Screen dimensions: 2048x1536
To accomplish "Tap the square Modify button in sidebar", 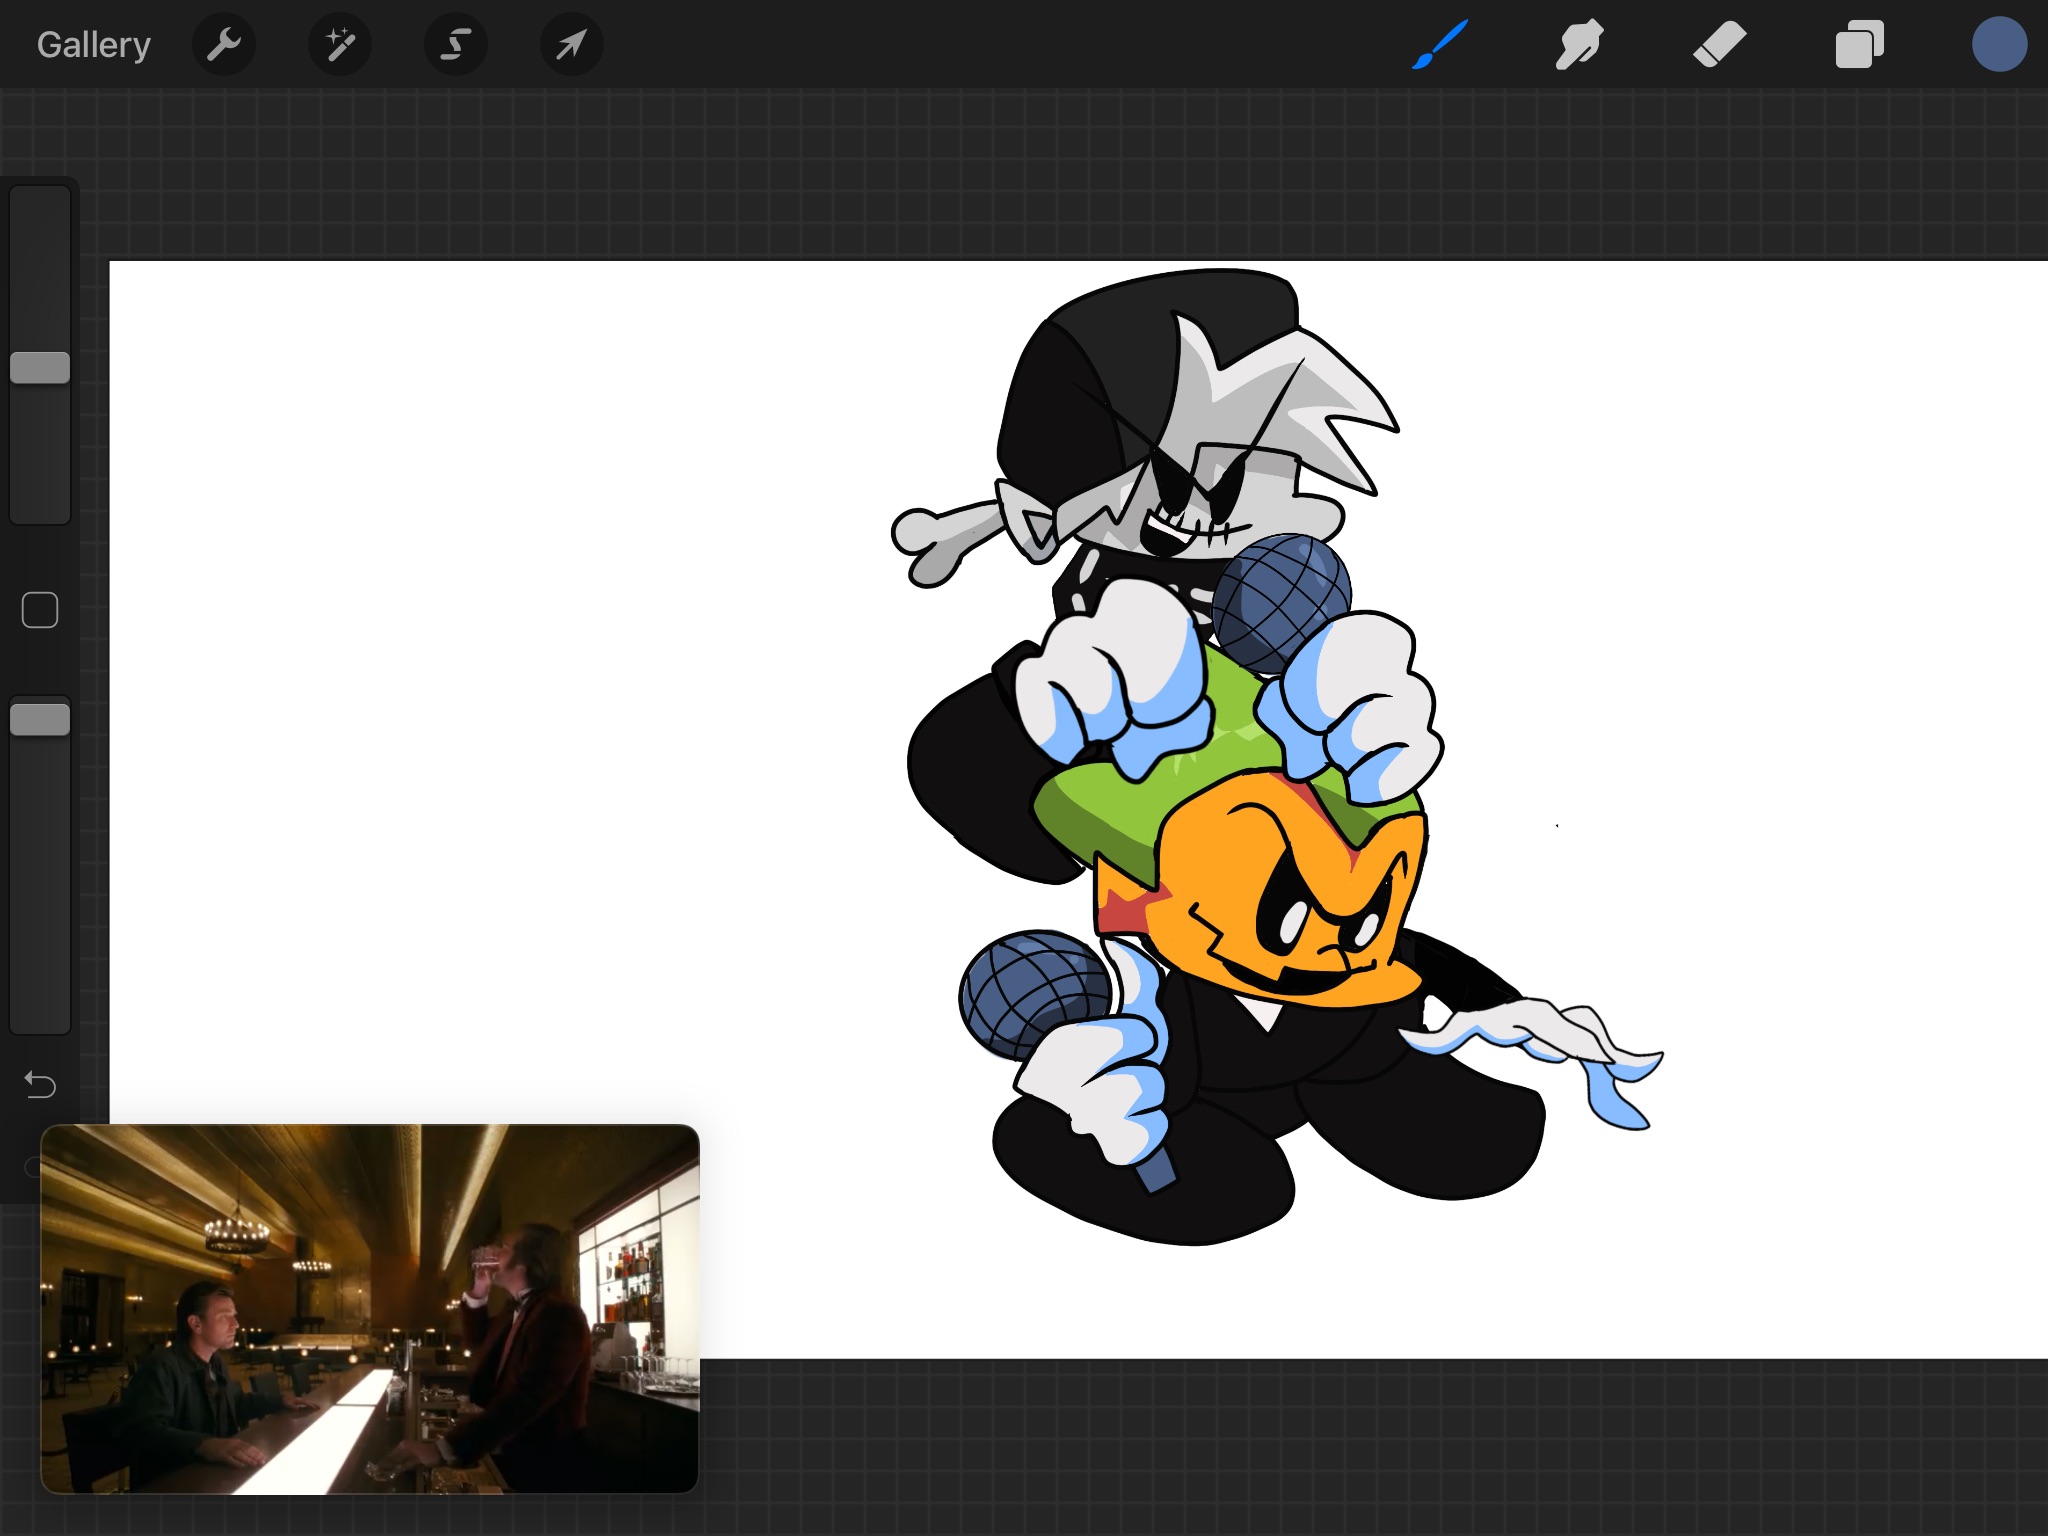I will [40, 610].
